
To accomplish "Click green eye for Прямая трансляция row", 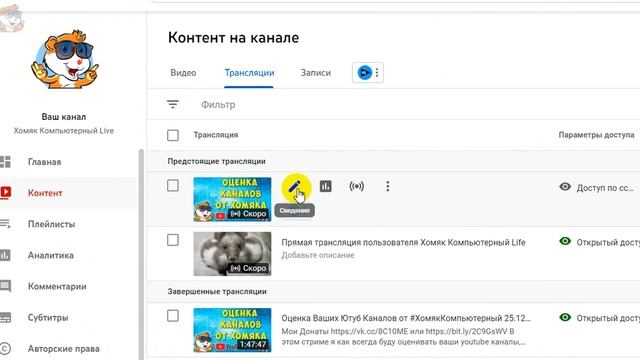I will click(565, 241).
